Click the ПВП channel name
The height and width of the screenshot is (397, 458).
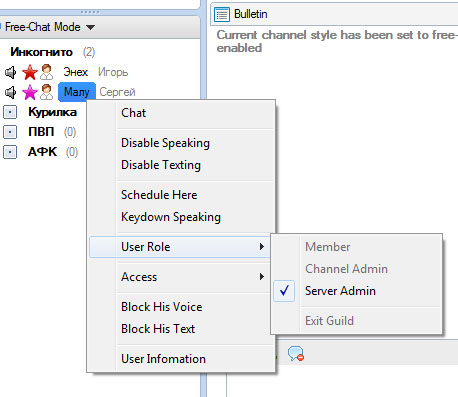pyautogui.click(x=41, y=132)
